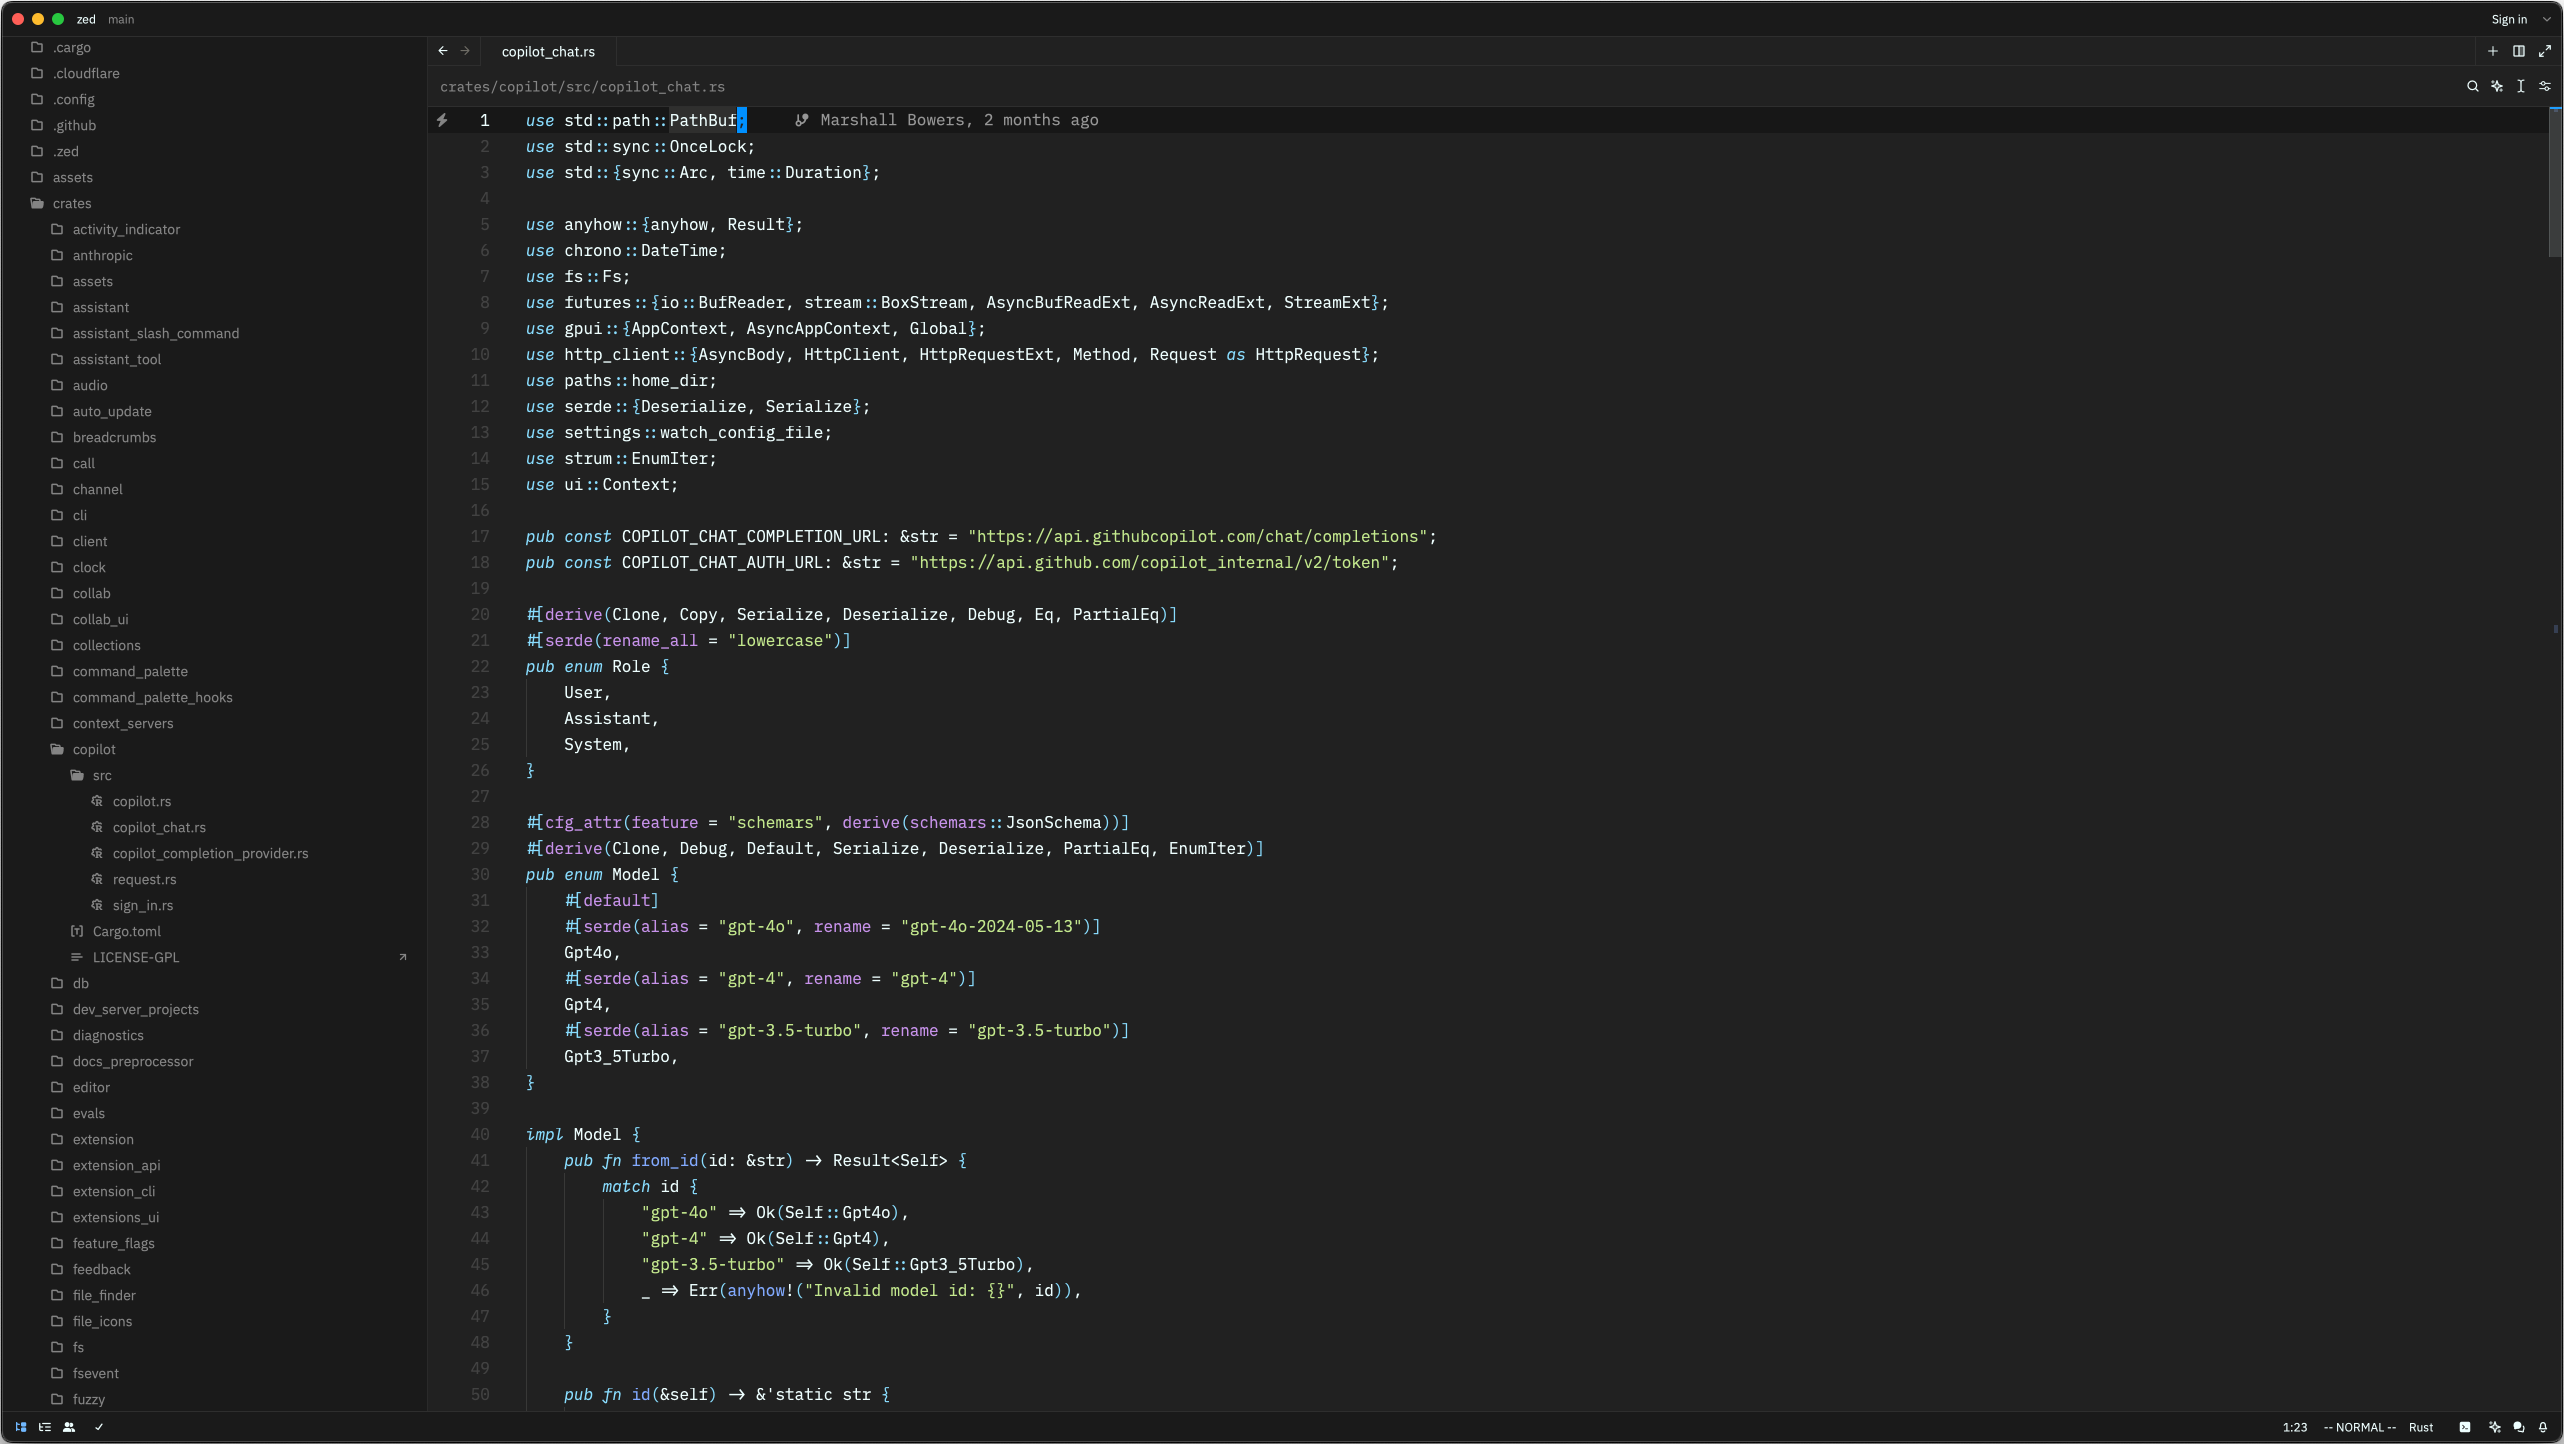Click the inline assist sparkle icon in toolbar
This screenshot has height=1444, width=2564.
[2496, 86]
